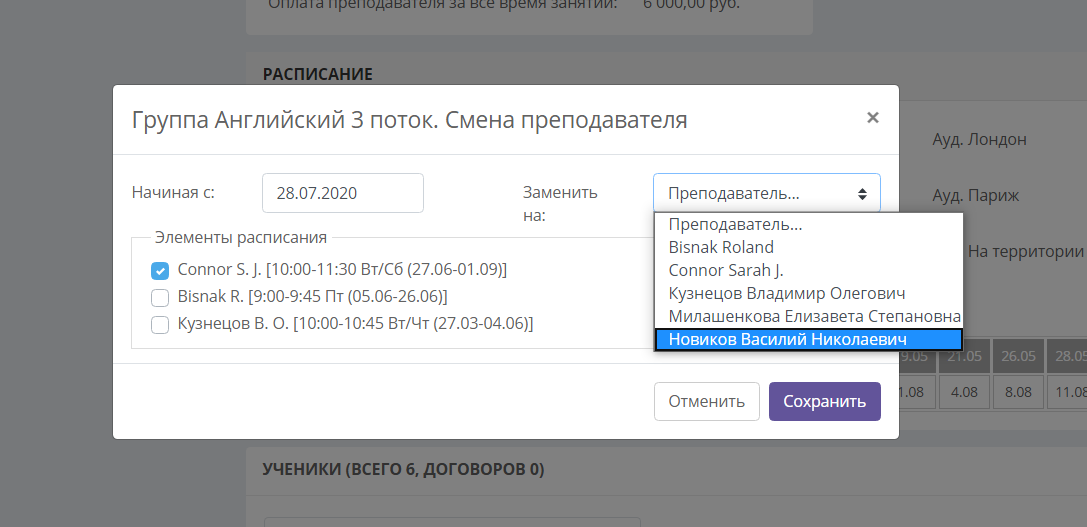Open the Преподаватель... replacement dropdown
This screenshot has height=527, width=1087.
767,193
